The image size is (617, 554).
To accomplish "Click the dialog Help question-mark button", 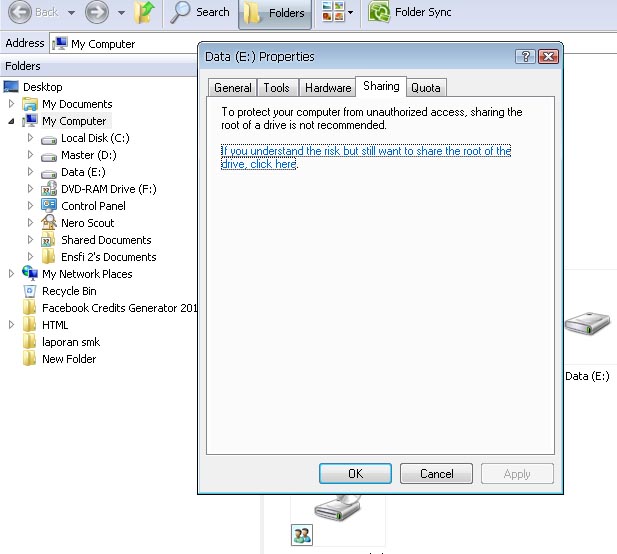I will [x=525, y=57].
